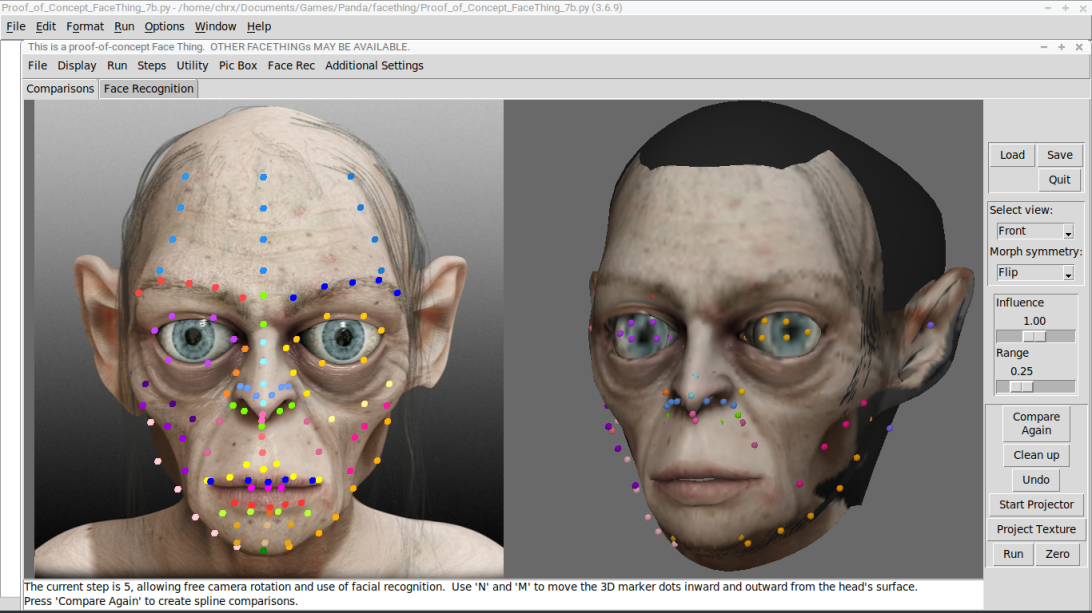
Task: Open the Window menu
Action: (x=215, y=26)
